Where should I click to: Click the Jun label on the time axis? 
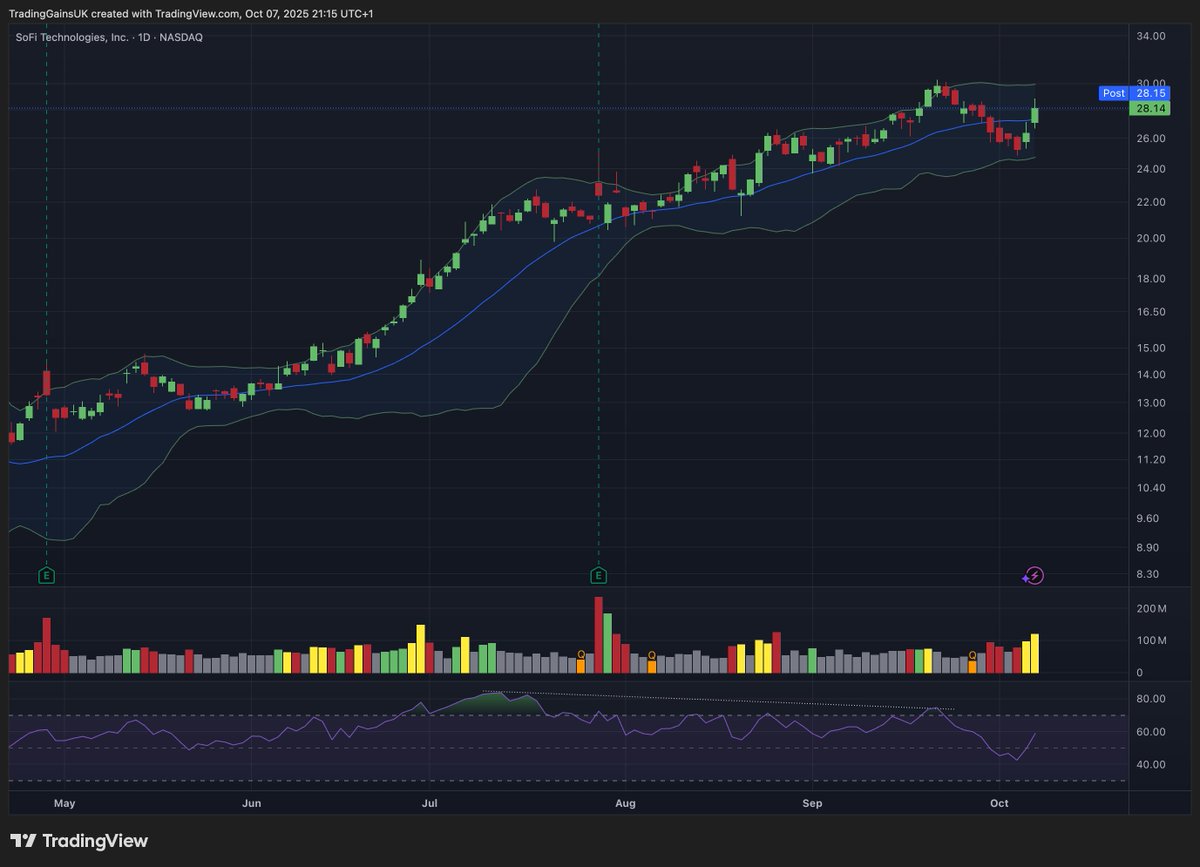point(252,803)
